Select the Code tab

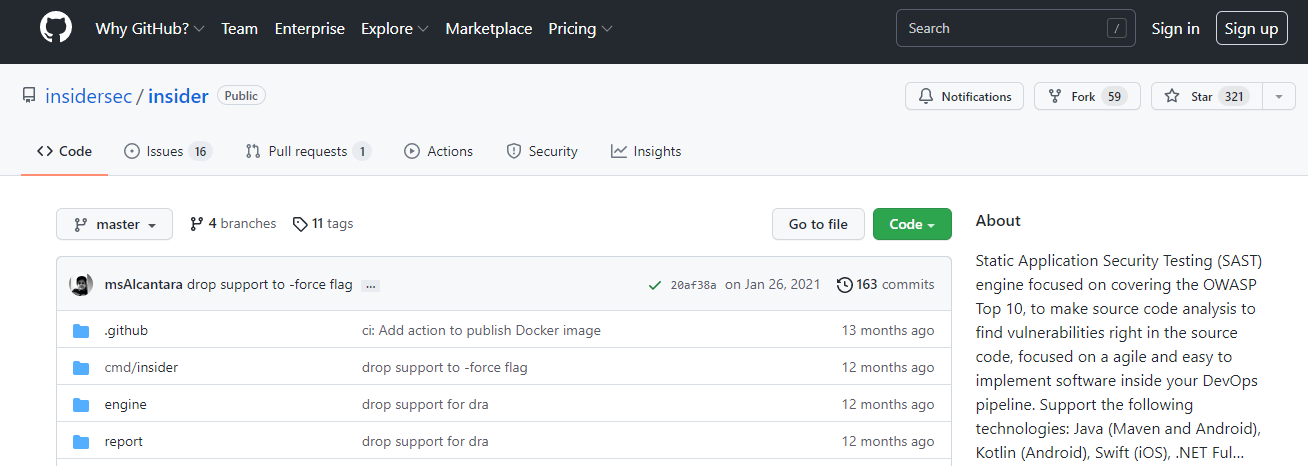click(x=65, y=151)
